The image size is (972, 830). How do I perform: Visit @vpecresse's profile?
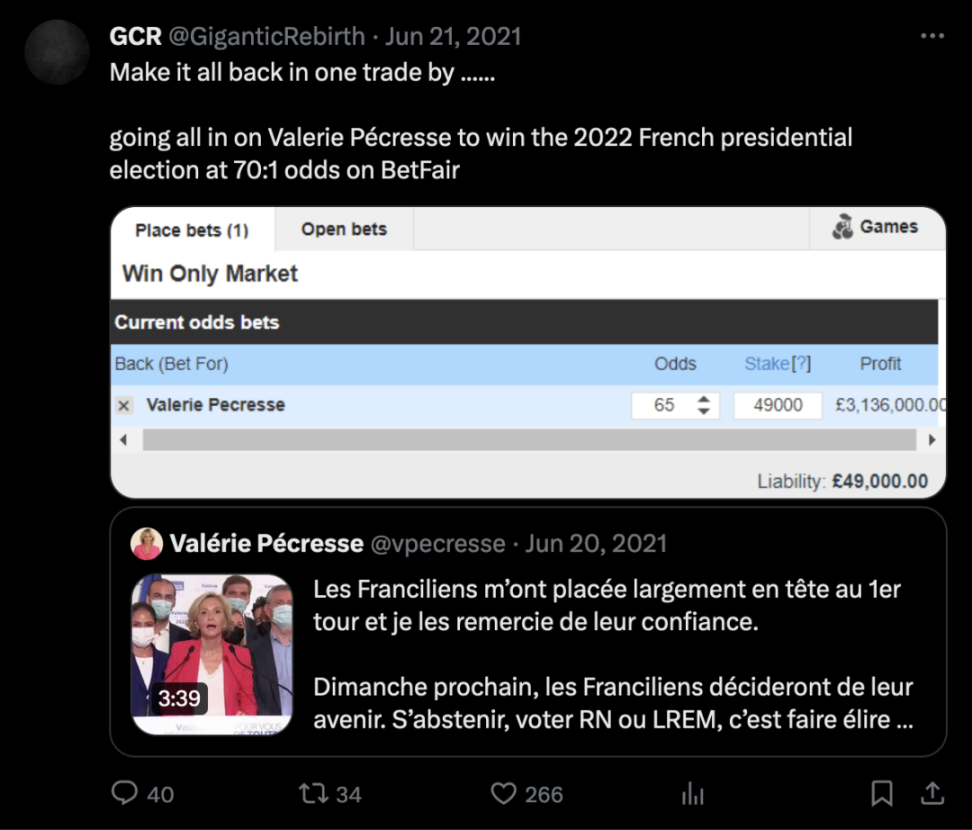438,543
